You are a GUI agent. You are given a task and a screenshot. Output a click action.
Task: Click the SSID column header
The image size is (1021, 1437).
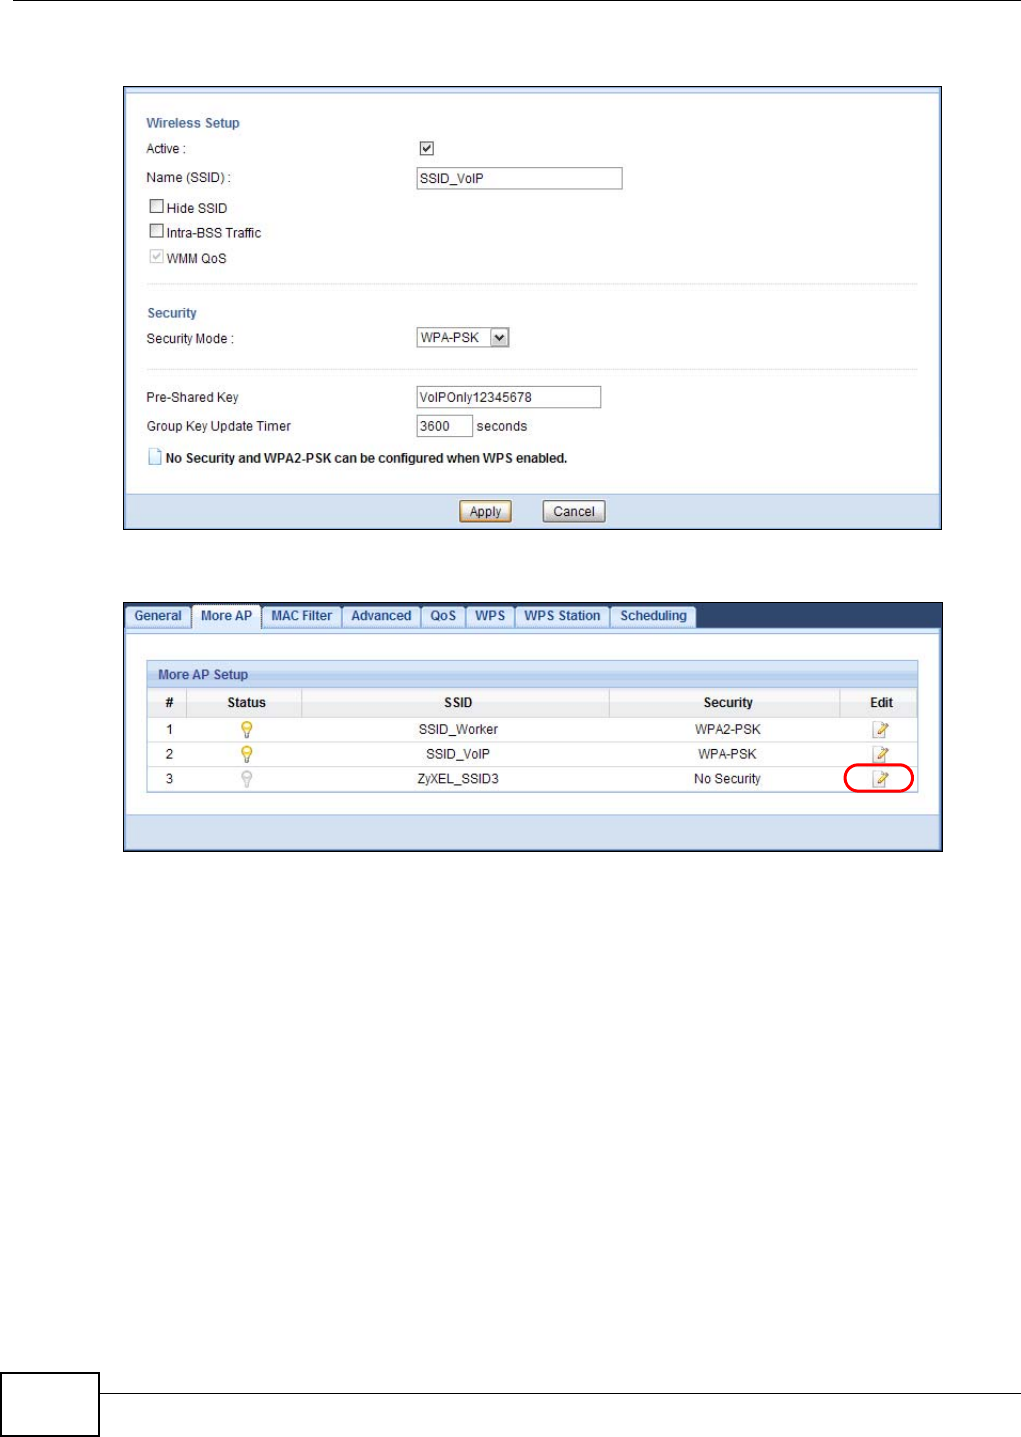(x=458, y=703)
